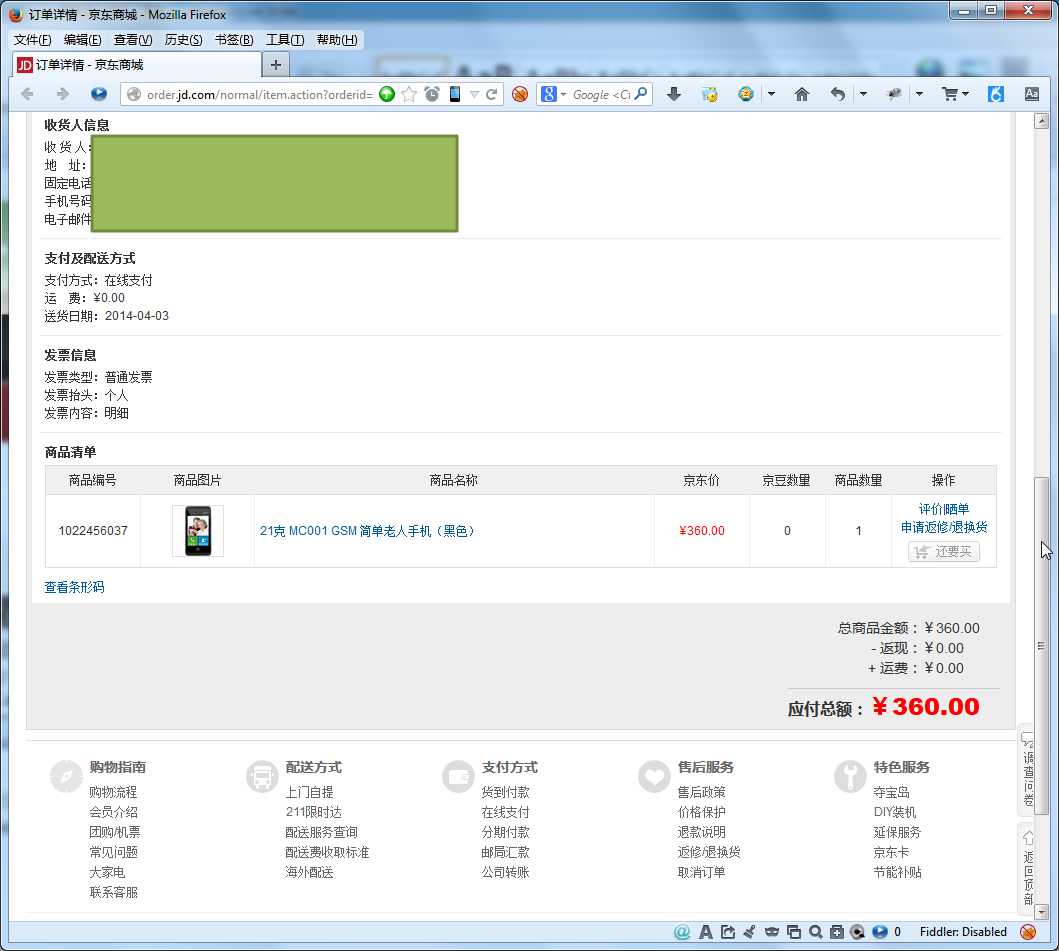Click the mobile phone icon in URL bar
Image resolution: width=1059 pixels, height=951 pixels.
point(455,94)
